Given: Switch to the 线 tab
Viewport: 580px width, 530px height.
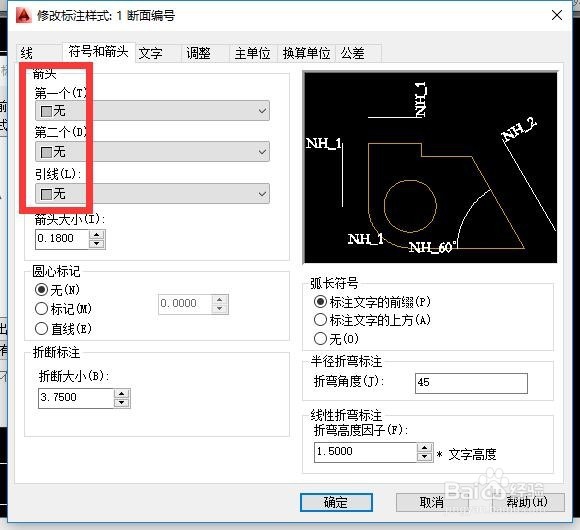Looking at the screenshot, I should [39, 53].
